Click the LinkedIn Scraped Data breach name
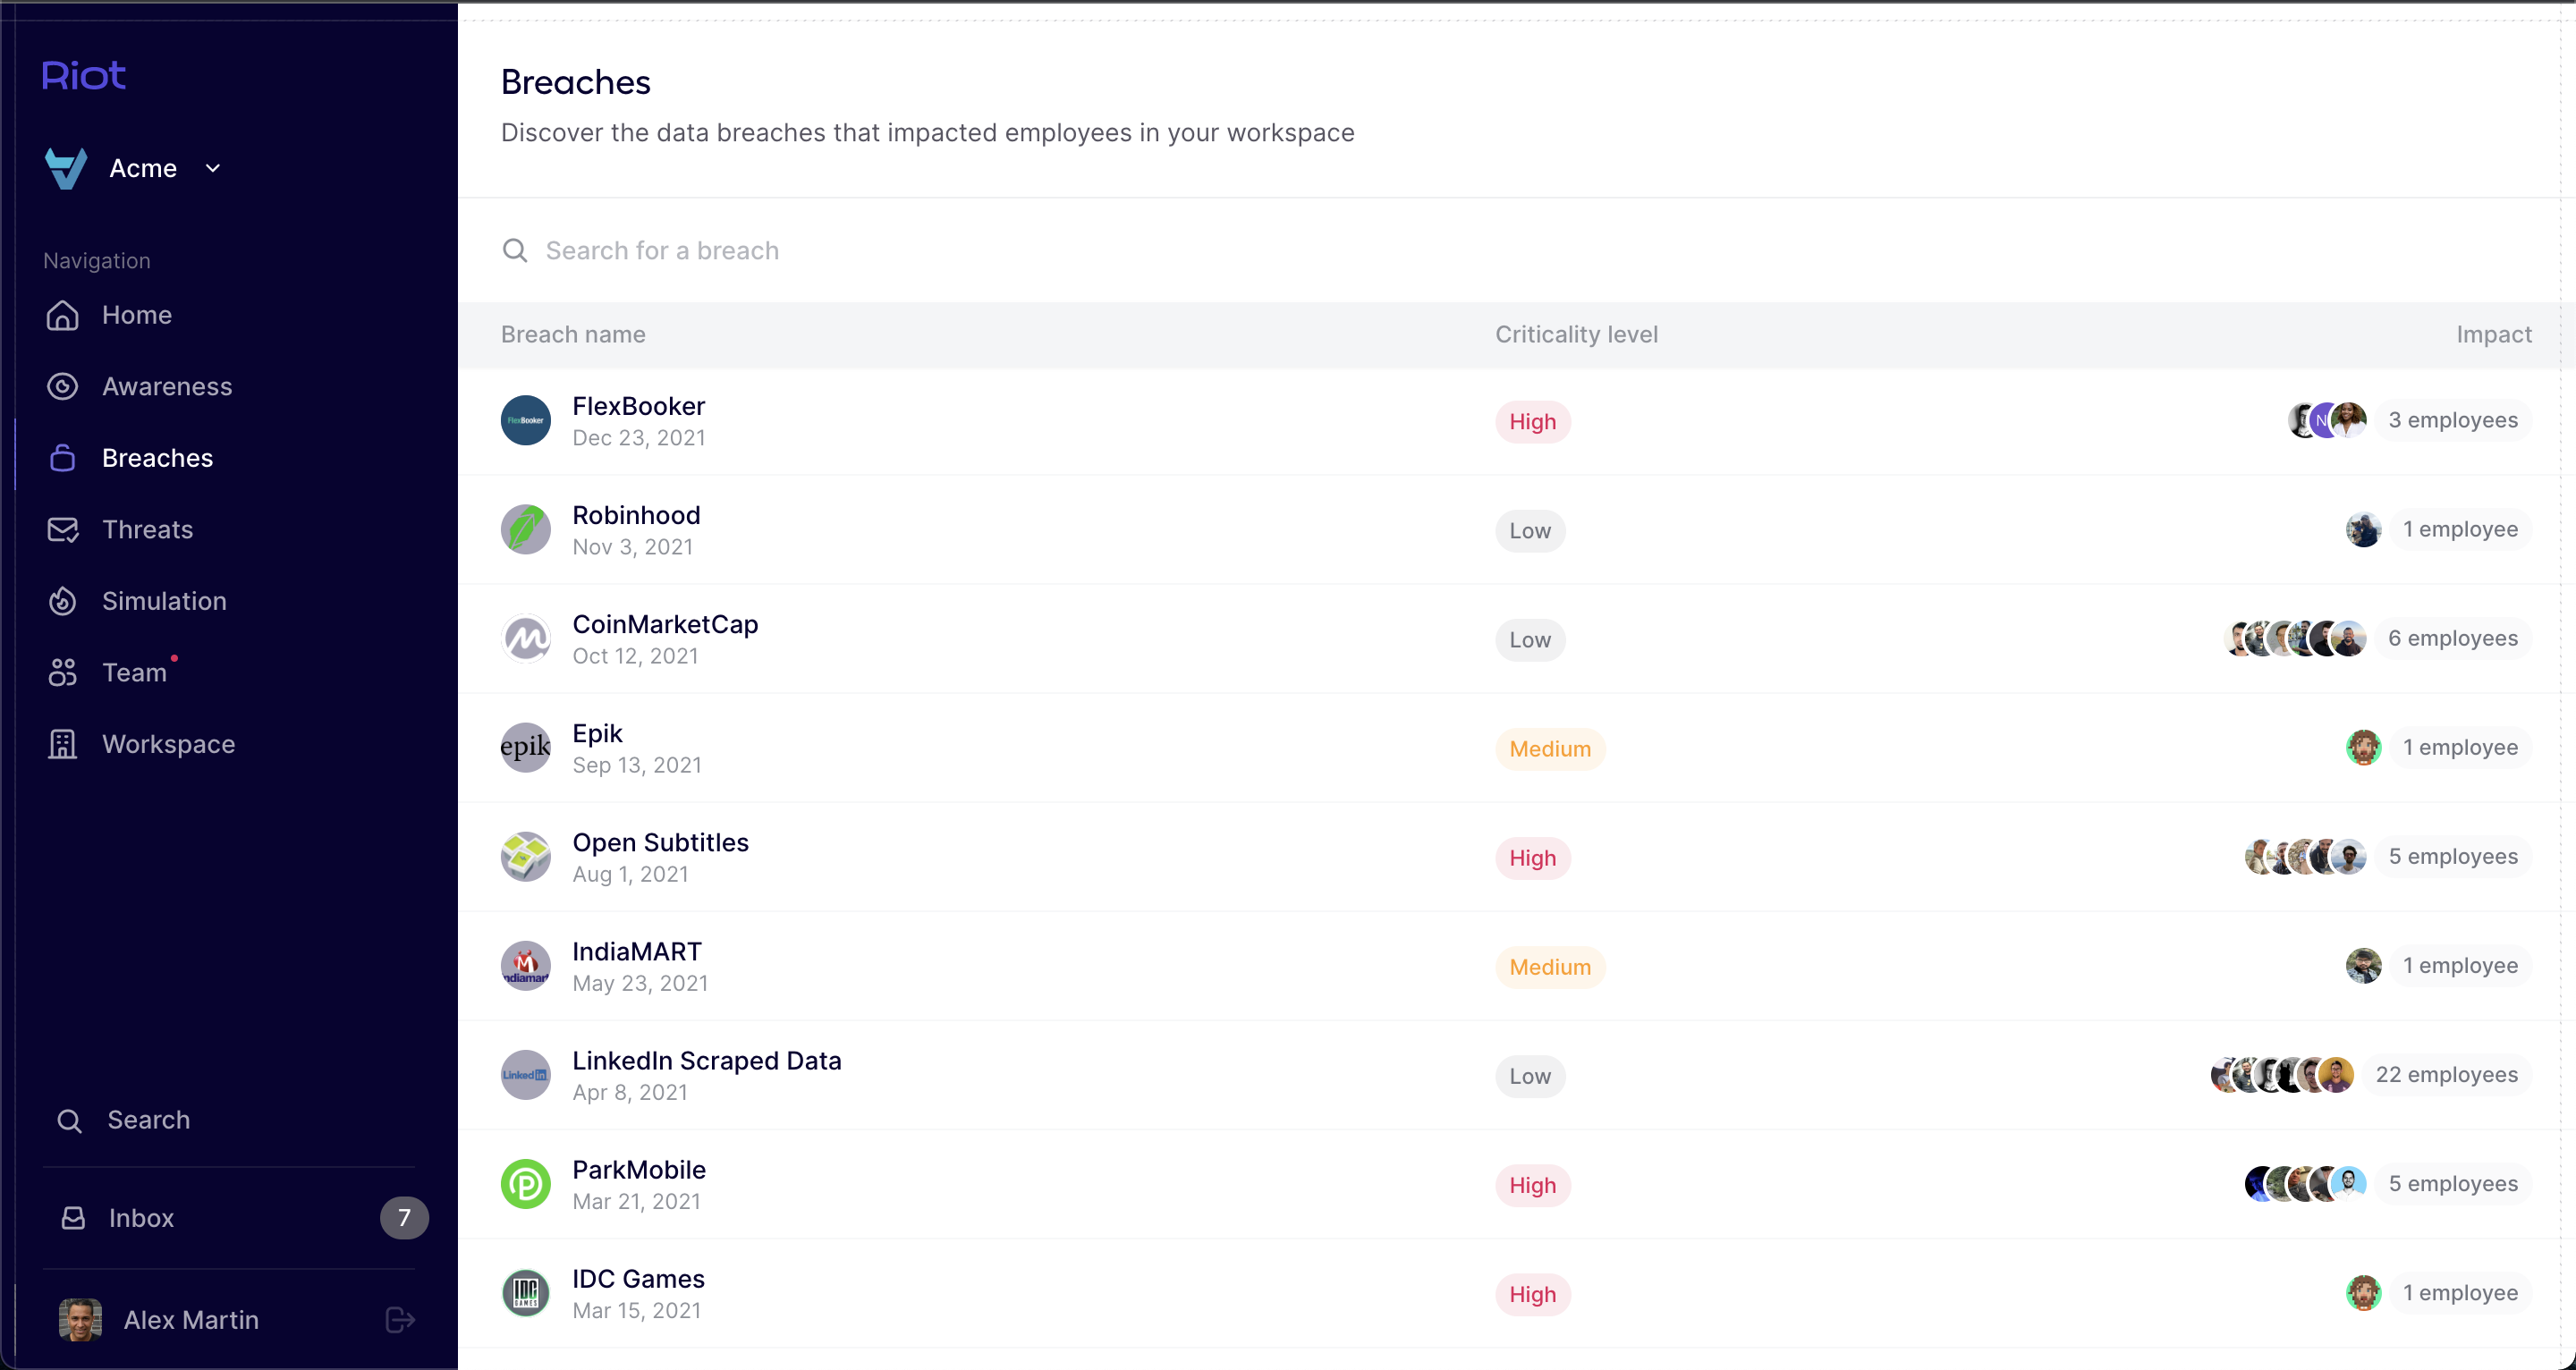 pos(706,1061)
